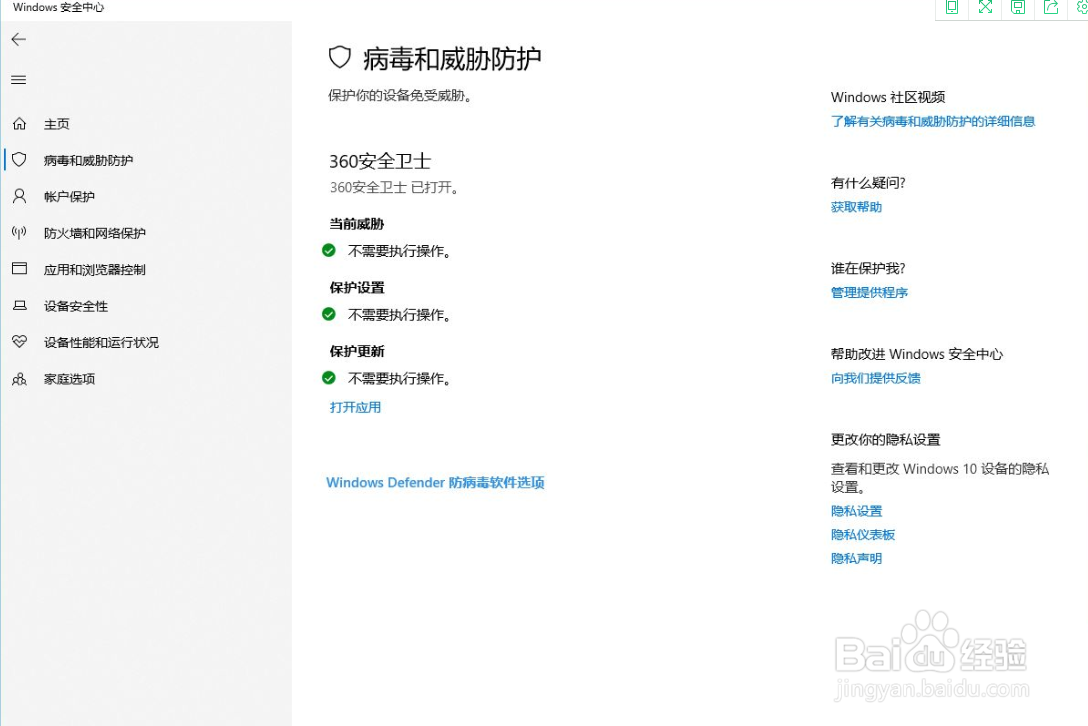Click Windows 安全中心 window title text
Image resolution: width=1088 pixels, height=726 pixels.
58,8
